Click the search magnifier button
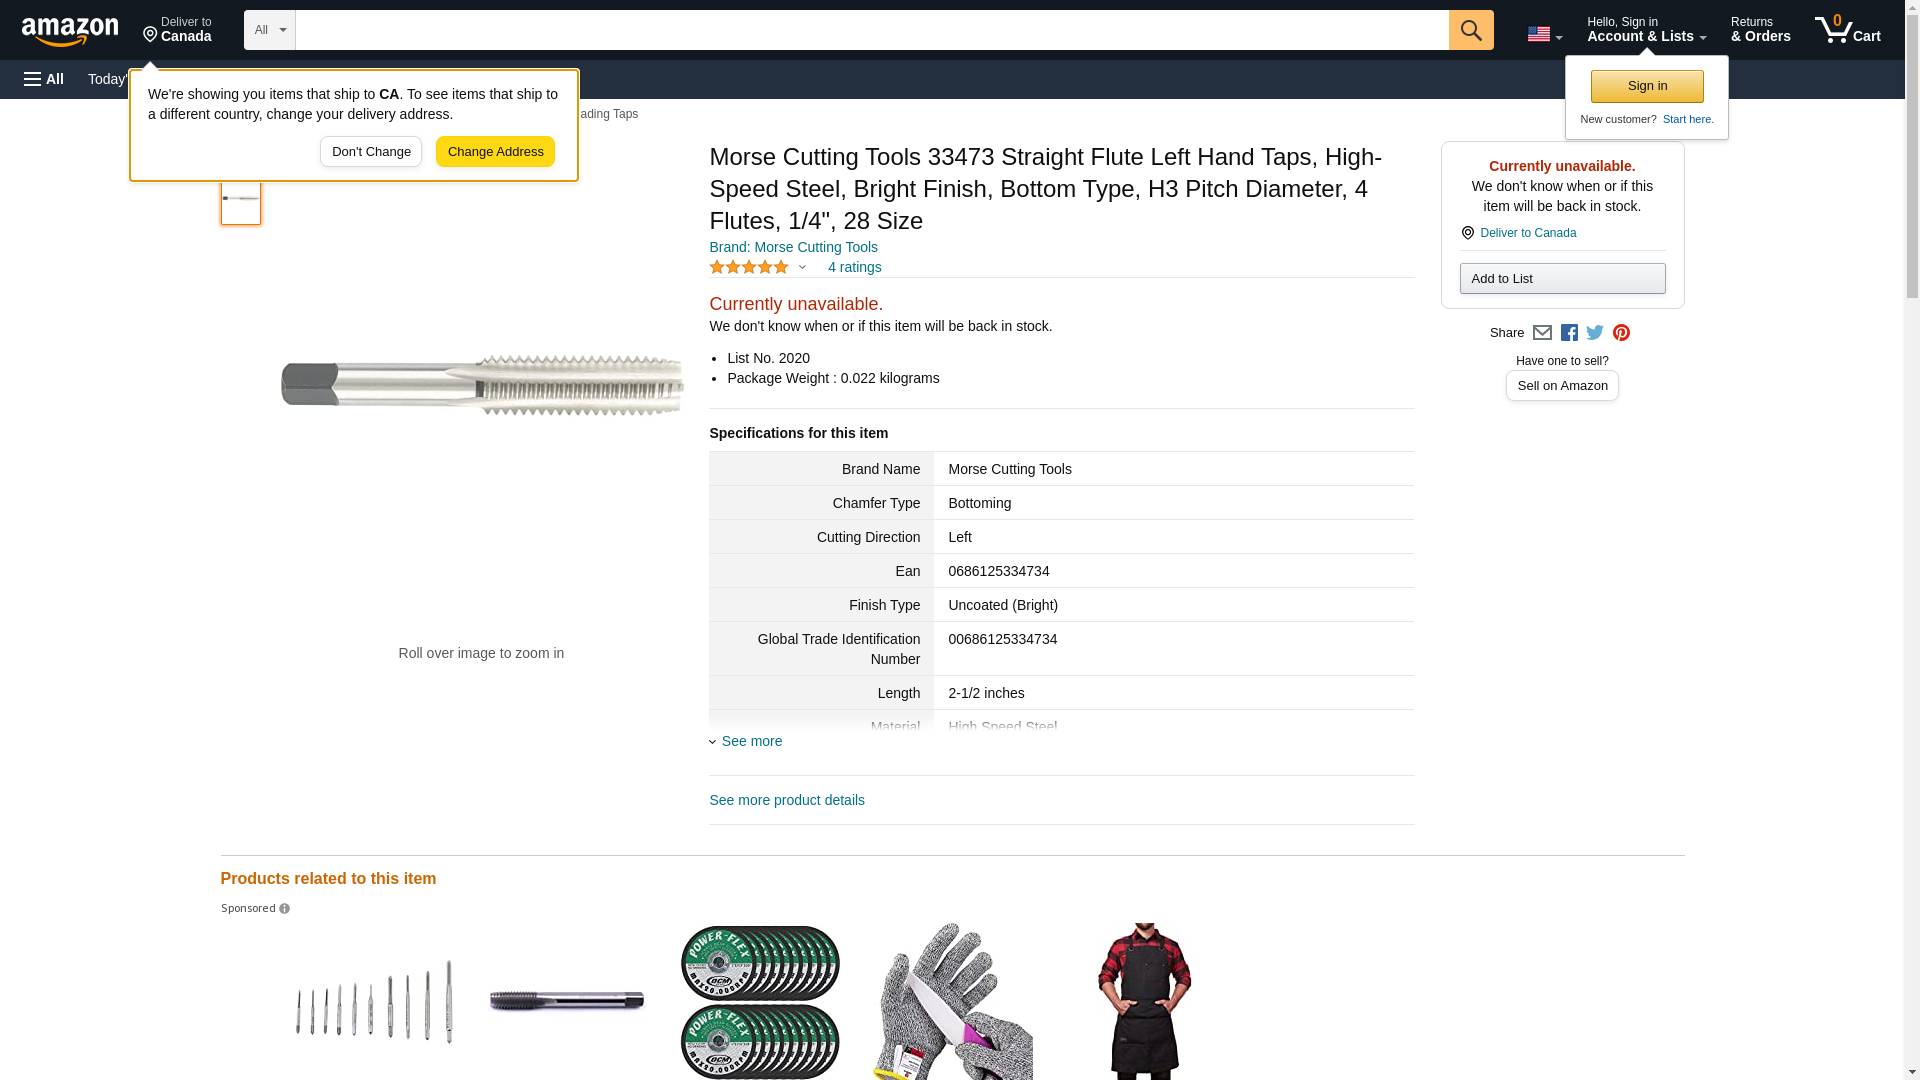Viewport: 1920px width, 1080px height. tap(1470, 30)
